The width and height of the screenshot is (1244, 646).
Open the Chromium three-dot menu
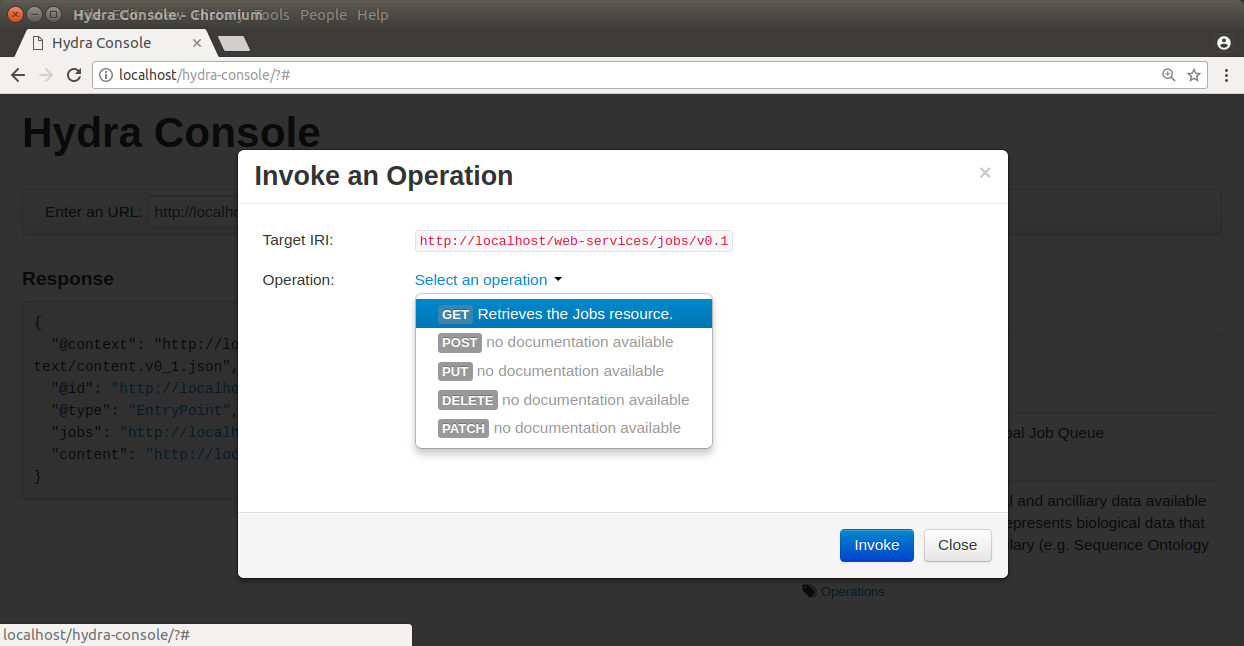1226,75
